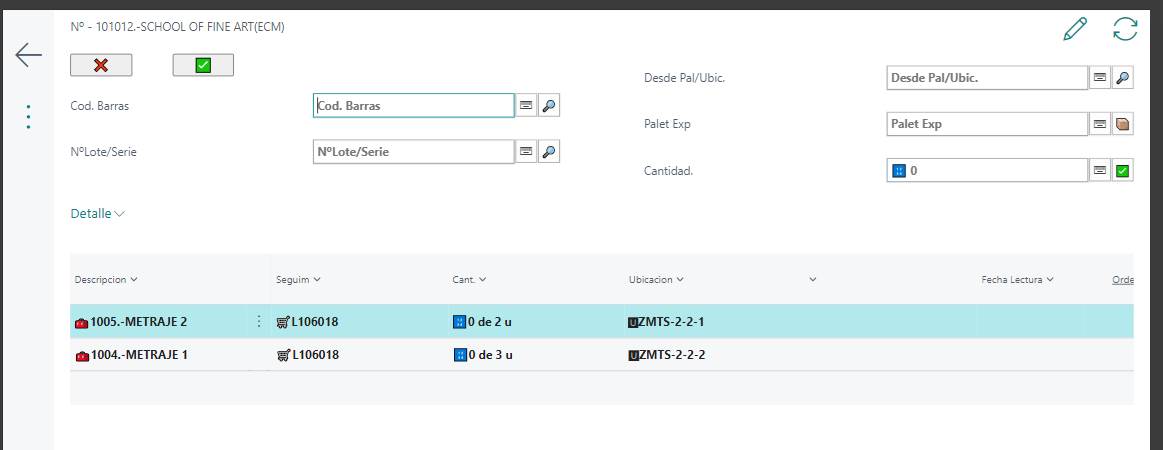The image size is (1163, 450).
Task: Click location ZMTS-2-2-2
Action: [x=671, y=354]
